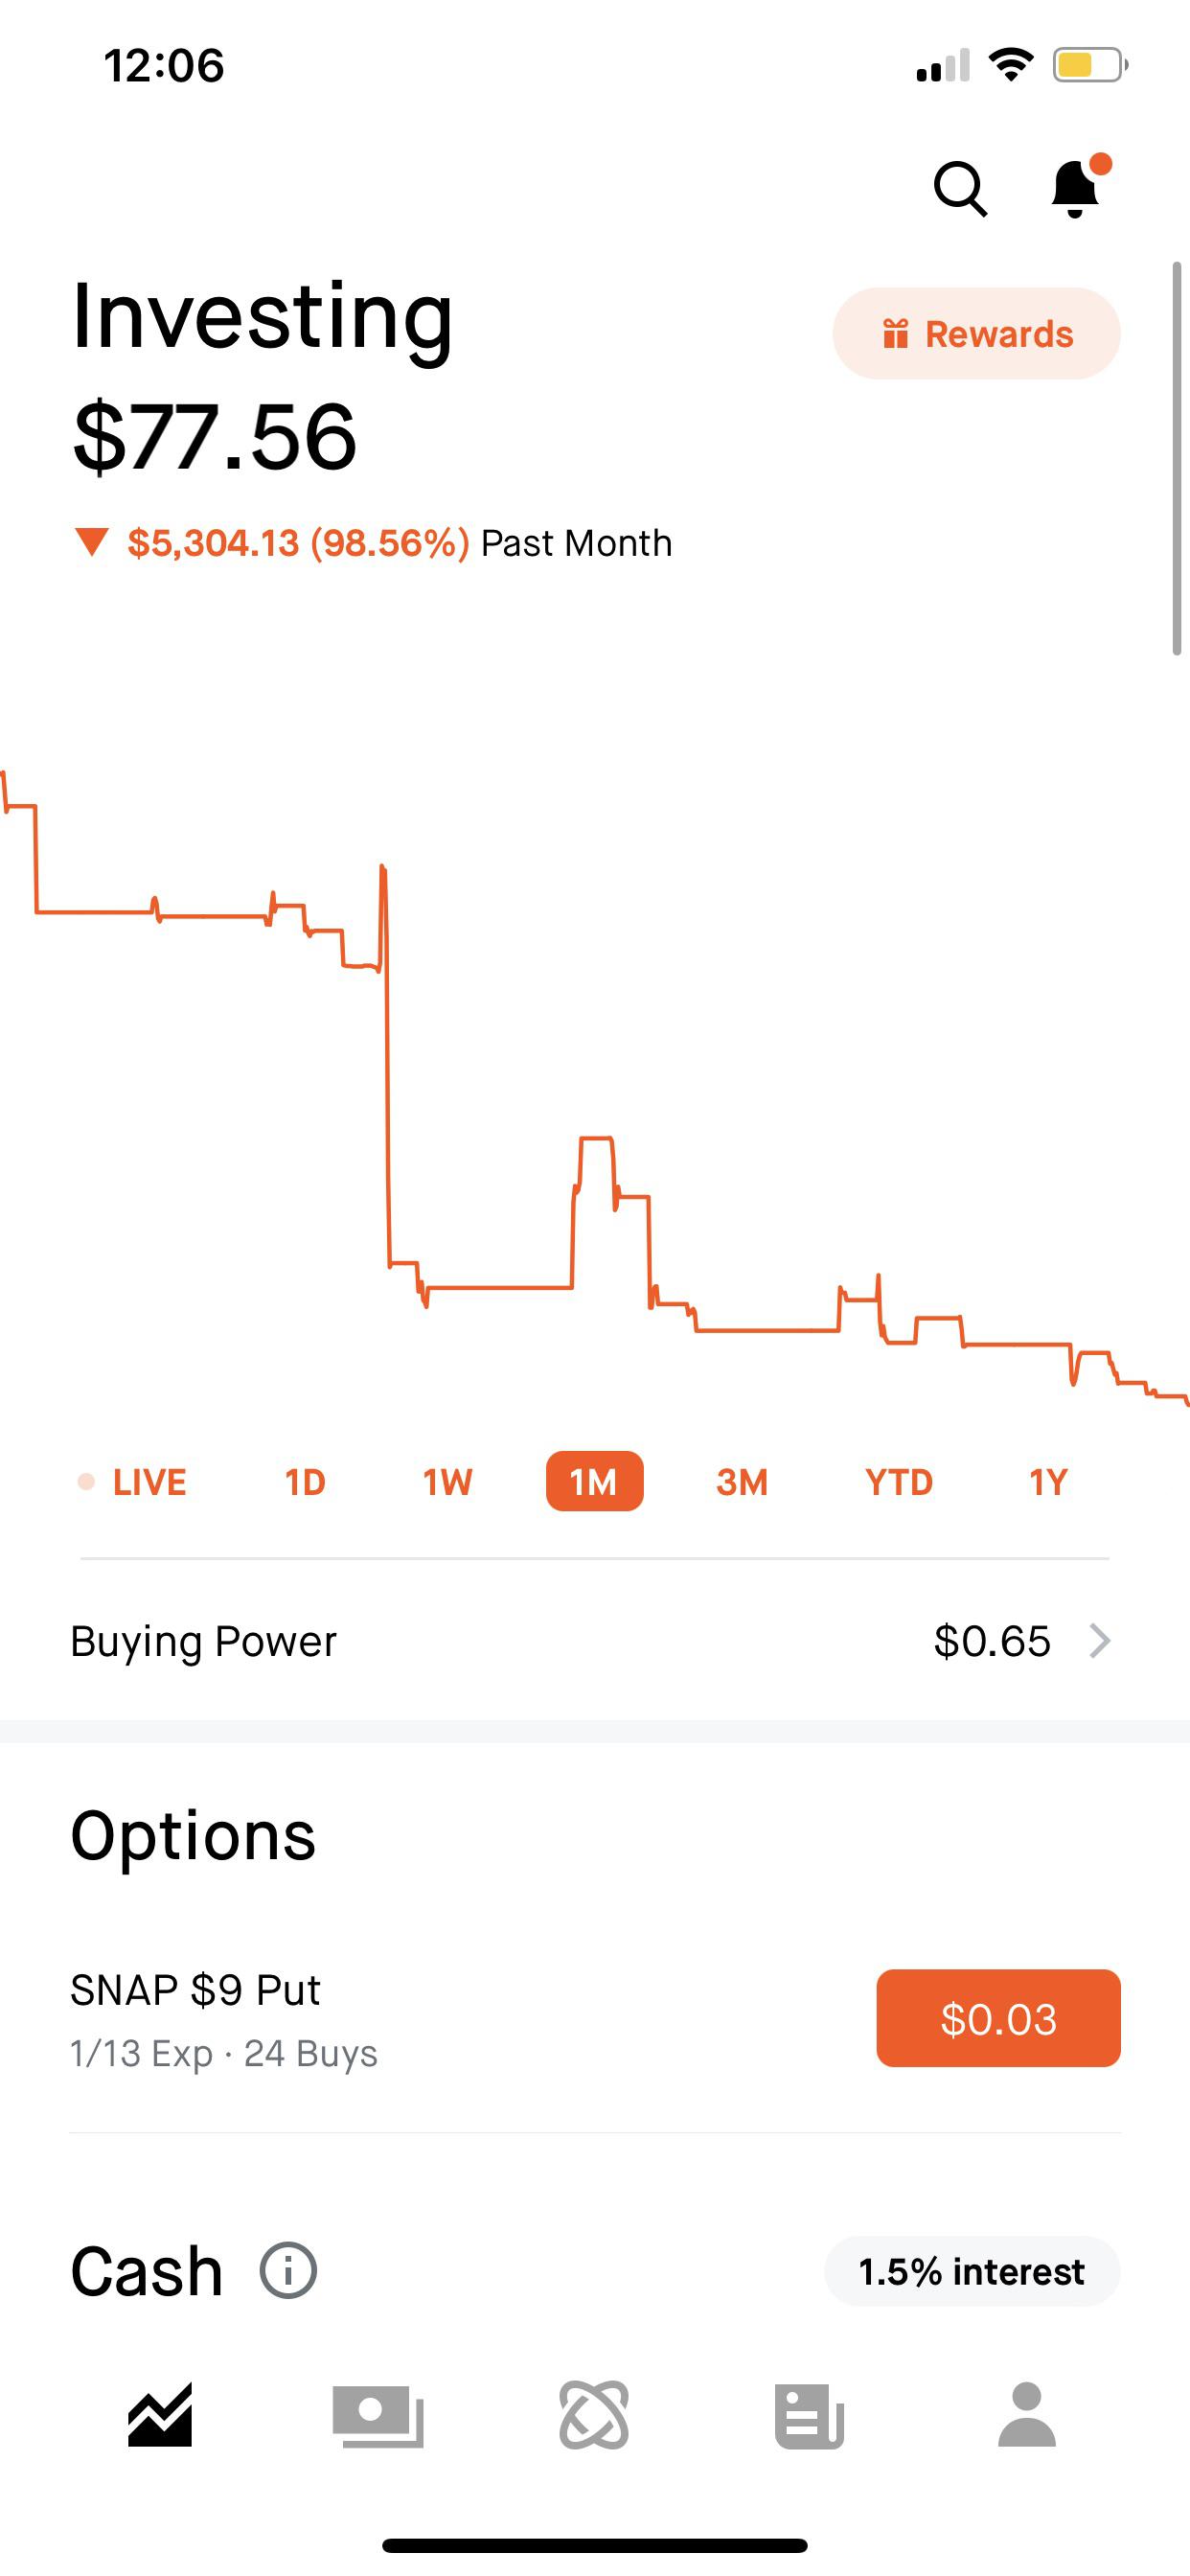This screenshot has height=2576, width=1190.
Task: Open the news feed tab icon
Action: 809,2415
